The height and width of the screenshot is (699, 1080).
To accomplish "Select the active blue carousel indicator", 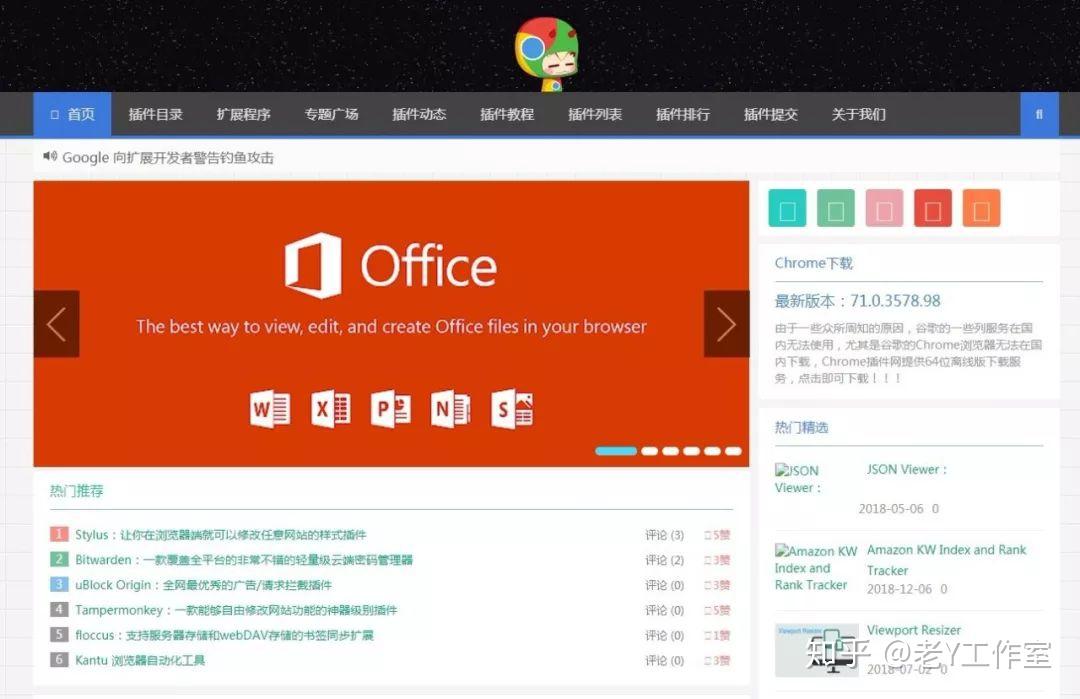I will tap(616, 451).
